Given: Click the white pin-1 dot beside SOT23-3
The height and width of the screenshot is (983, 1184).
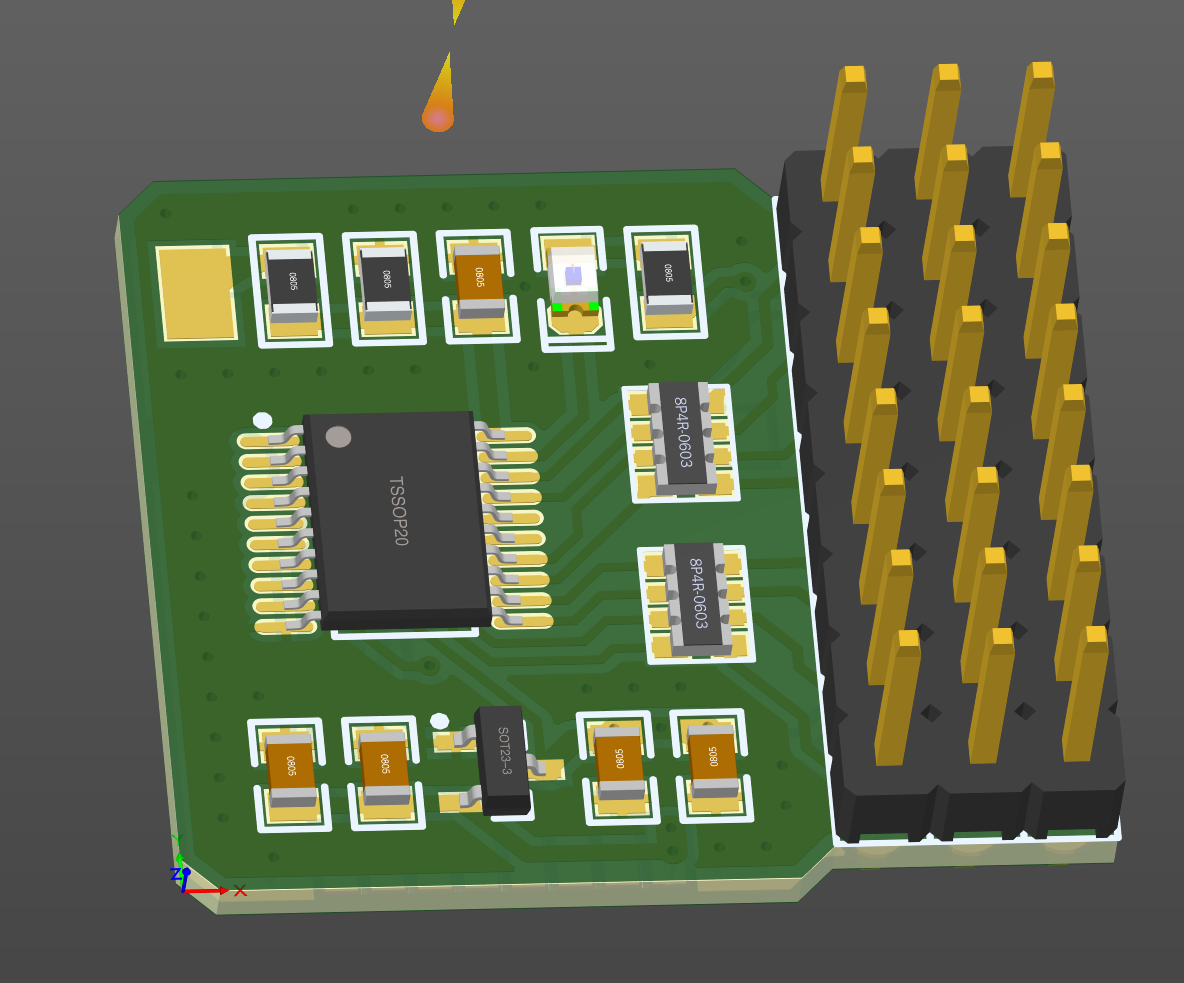Looking at the screenshot, I should point(439,721).
